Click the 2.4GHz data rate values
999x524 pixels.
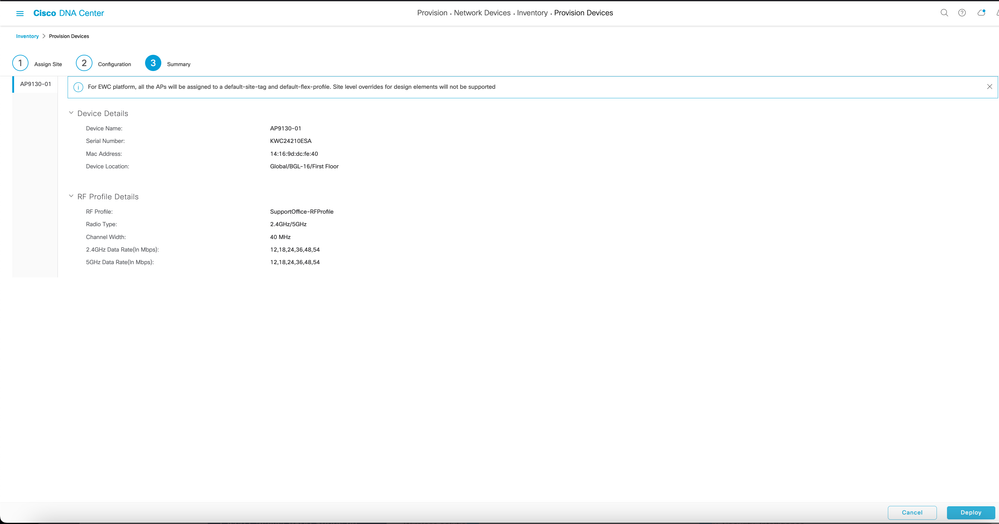pyautogui.click(x=294, y=250)
